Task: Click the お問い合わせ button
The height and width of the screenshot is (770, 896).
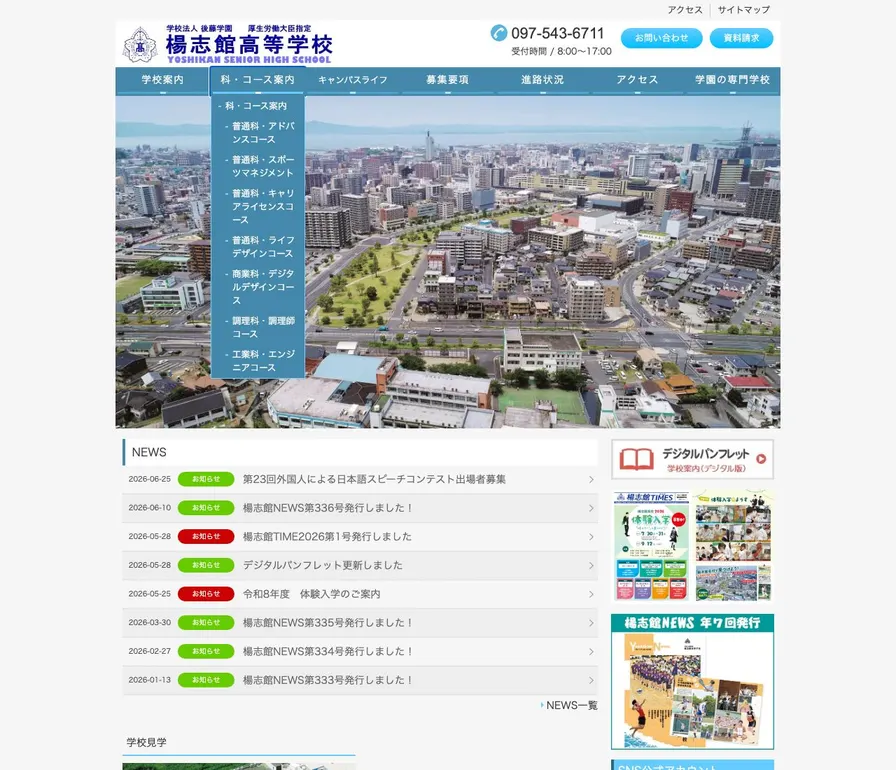Action: click(x=662, y=38)
